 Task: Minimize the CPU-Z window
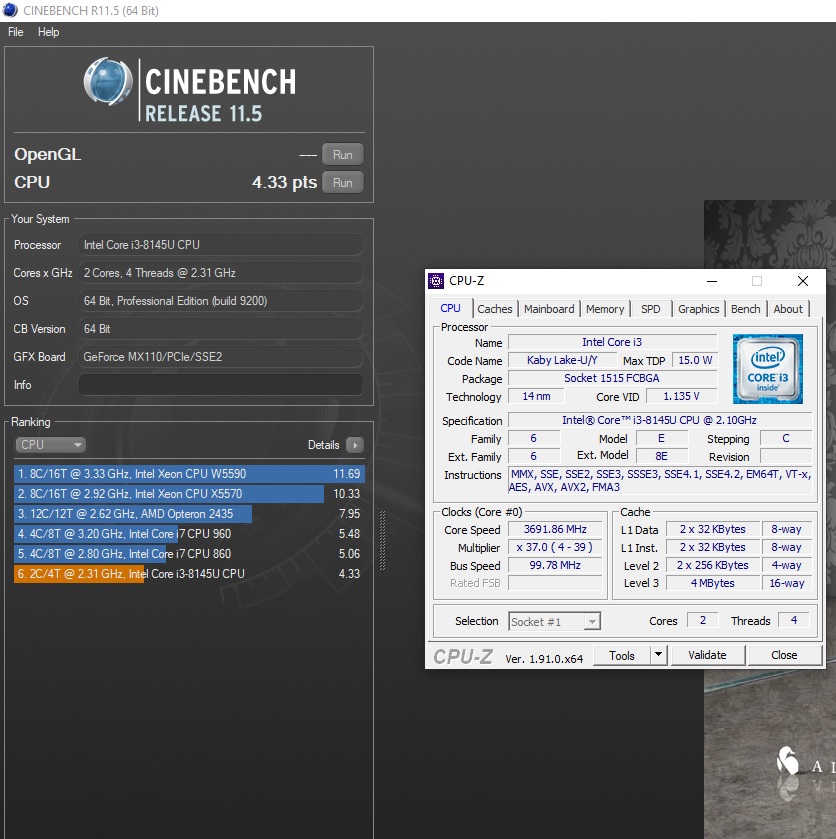(712, 281)
